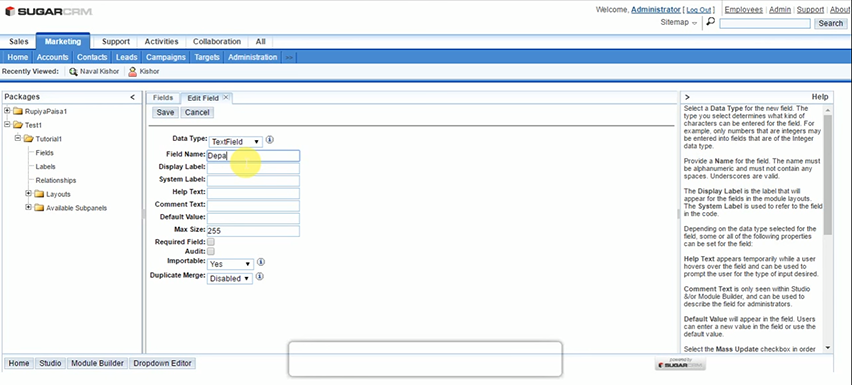Collapse the Test1 package node
This screenshot has height=385, width=852.
click(x=7, y=124)
